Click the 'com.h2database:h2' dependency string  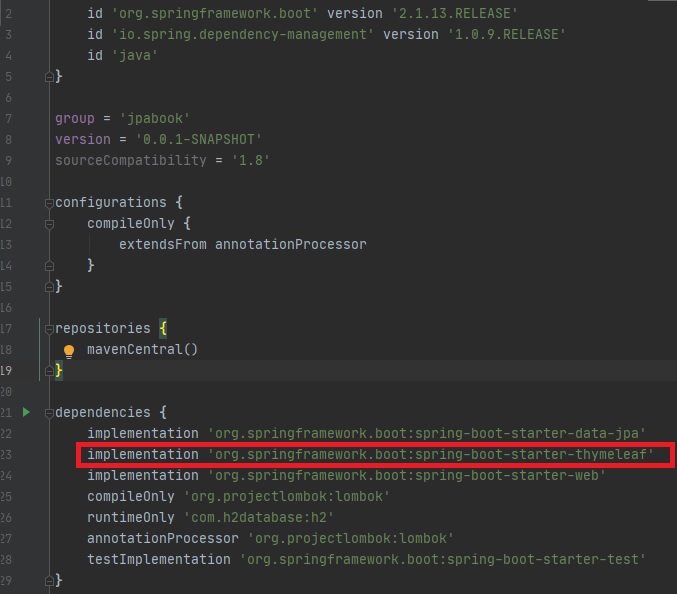258,517
